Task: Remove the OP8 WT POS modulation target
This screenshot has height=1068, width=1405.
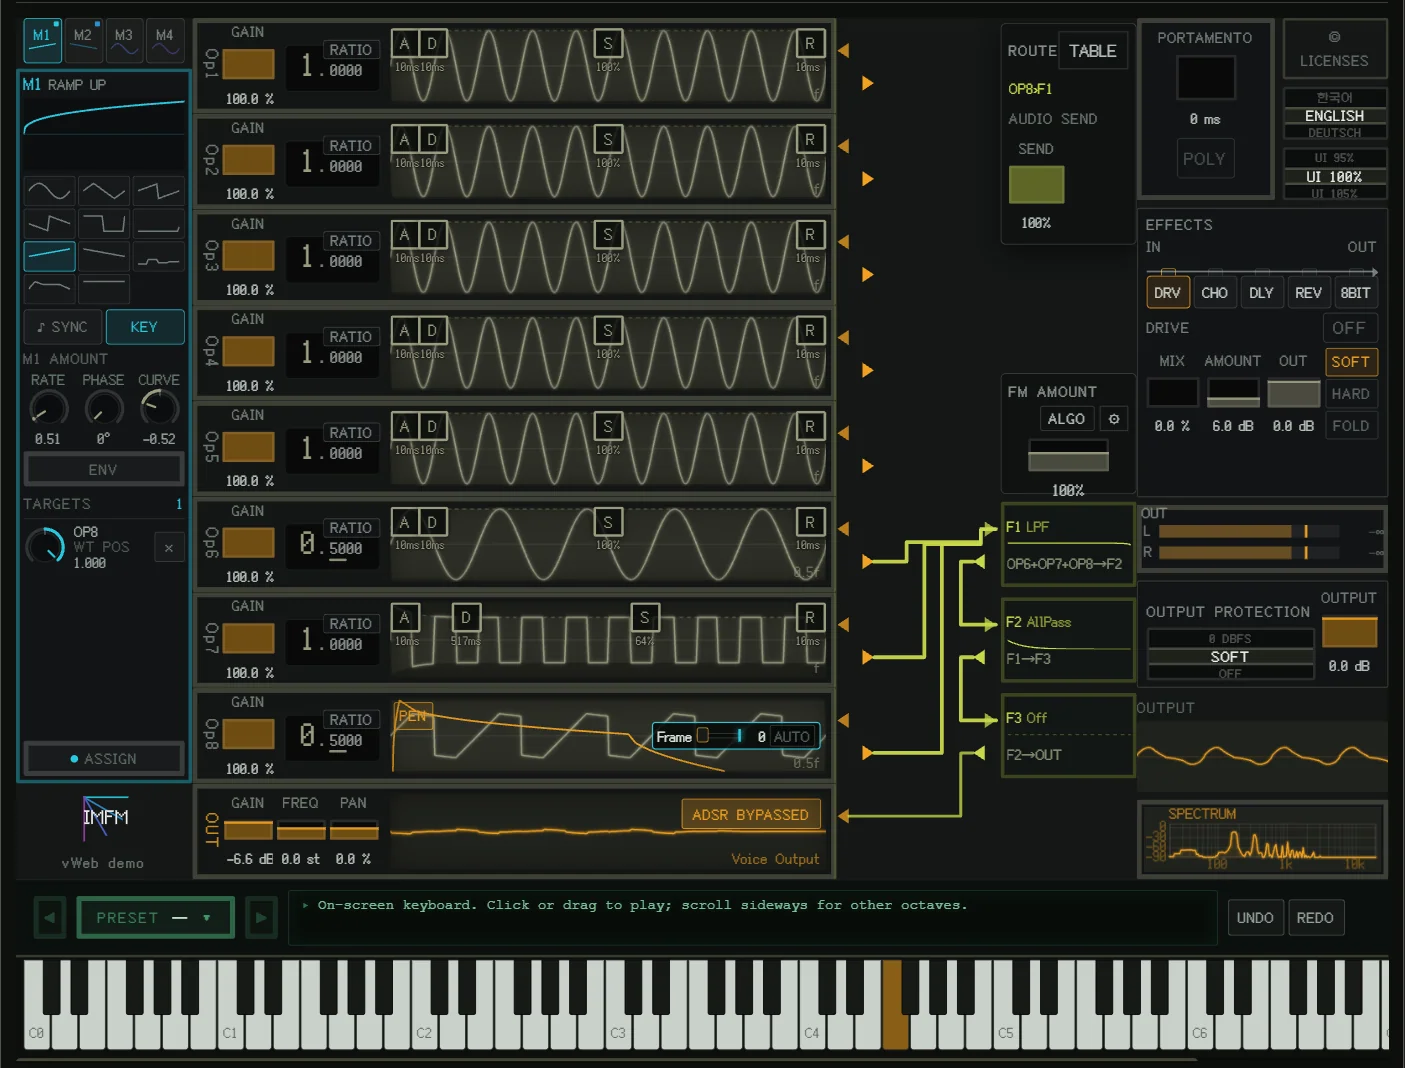Action: [169, 547]
